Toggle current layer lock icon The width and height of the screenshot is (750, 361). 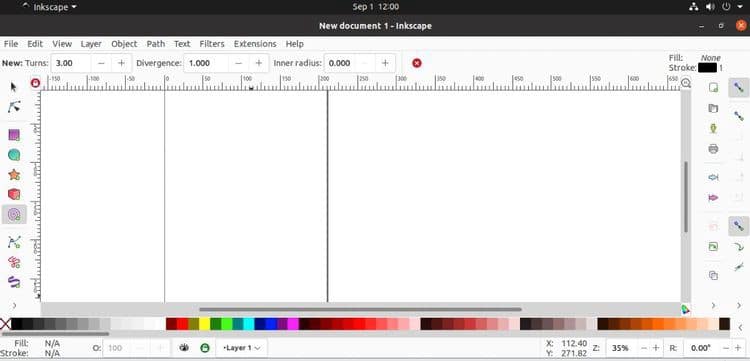pos(205,348)
